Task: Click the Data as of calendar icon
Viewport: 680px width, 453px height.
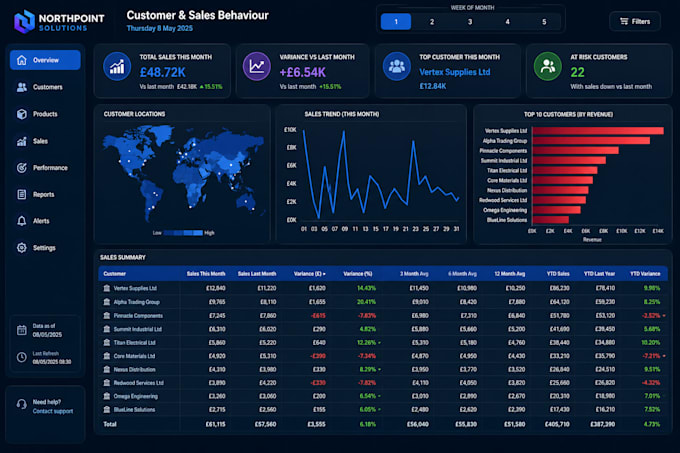Action: tap(22, 330)
